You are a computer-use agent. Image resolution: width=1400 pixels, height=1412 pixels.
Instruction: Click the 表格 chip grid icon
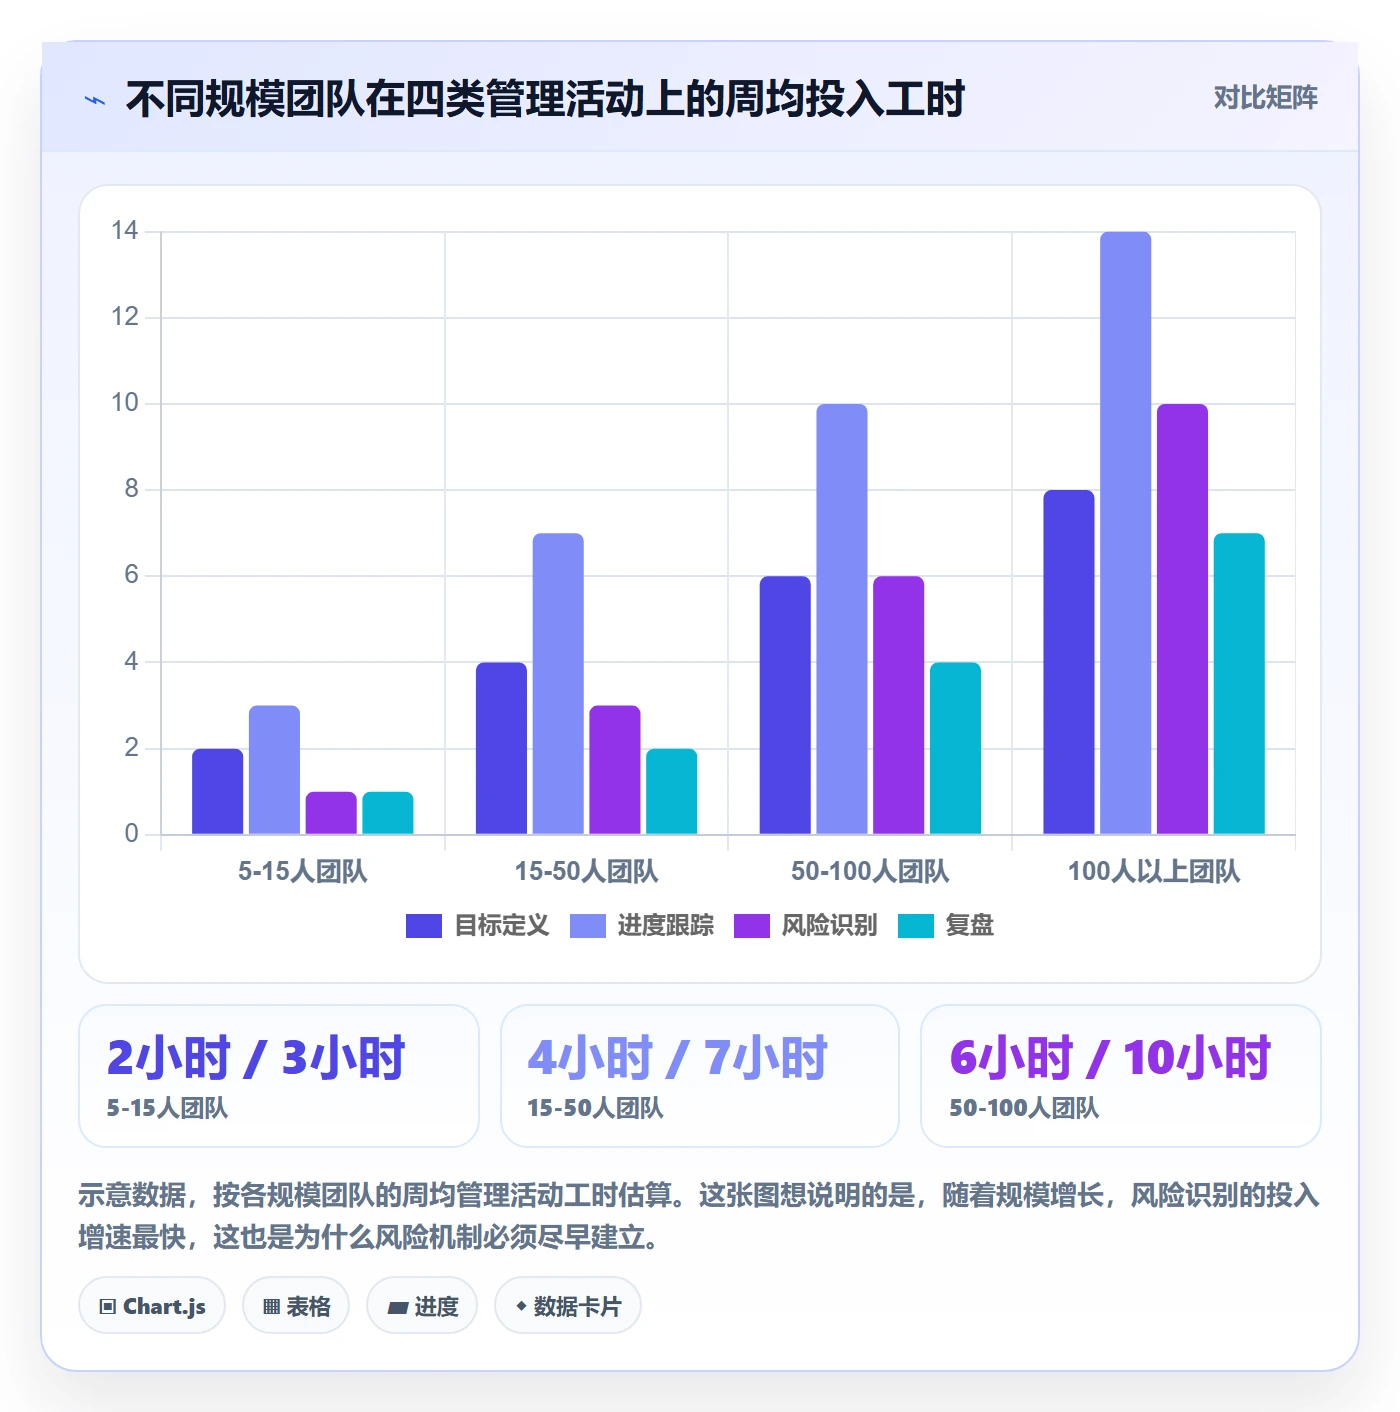[x=271, y=1307]
